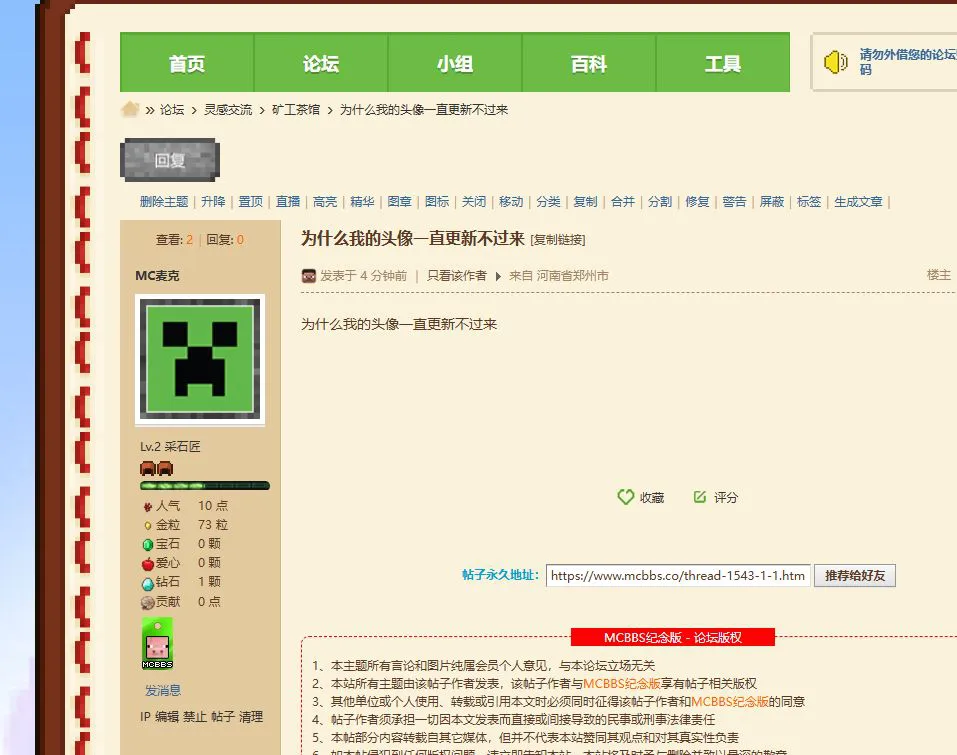Click the author avatar icon beside 发表于
The width and height of the screenshot is (957, 755).
(x=309, y=276)
